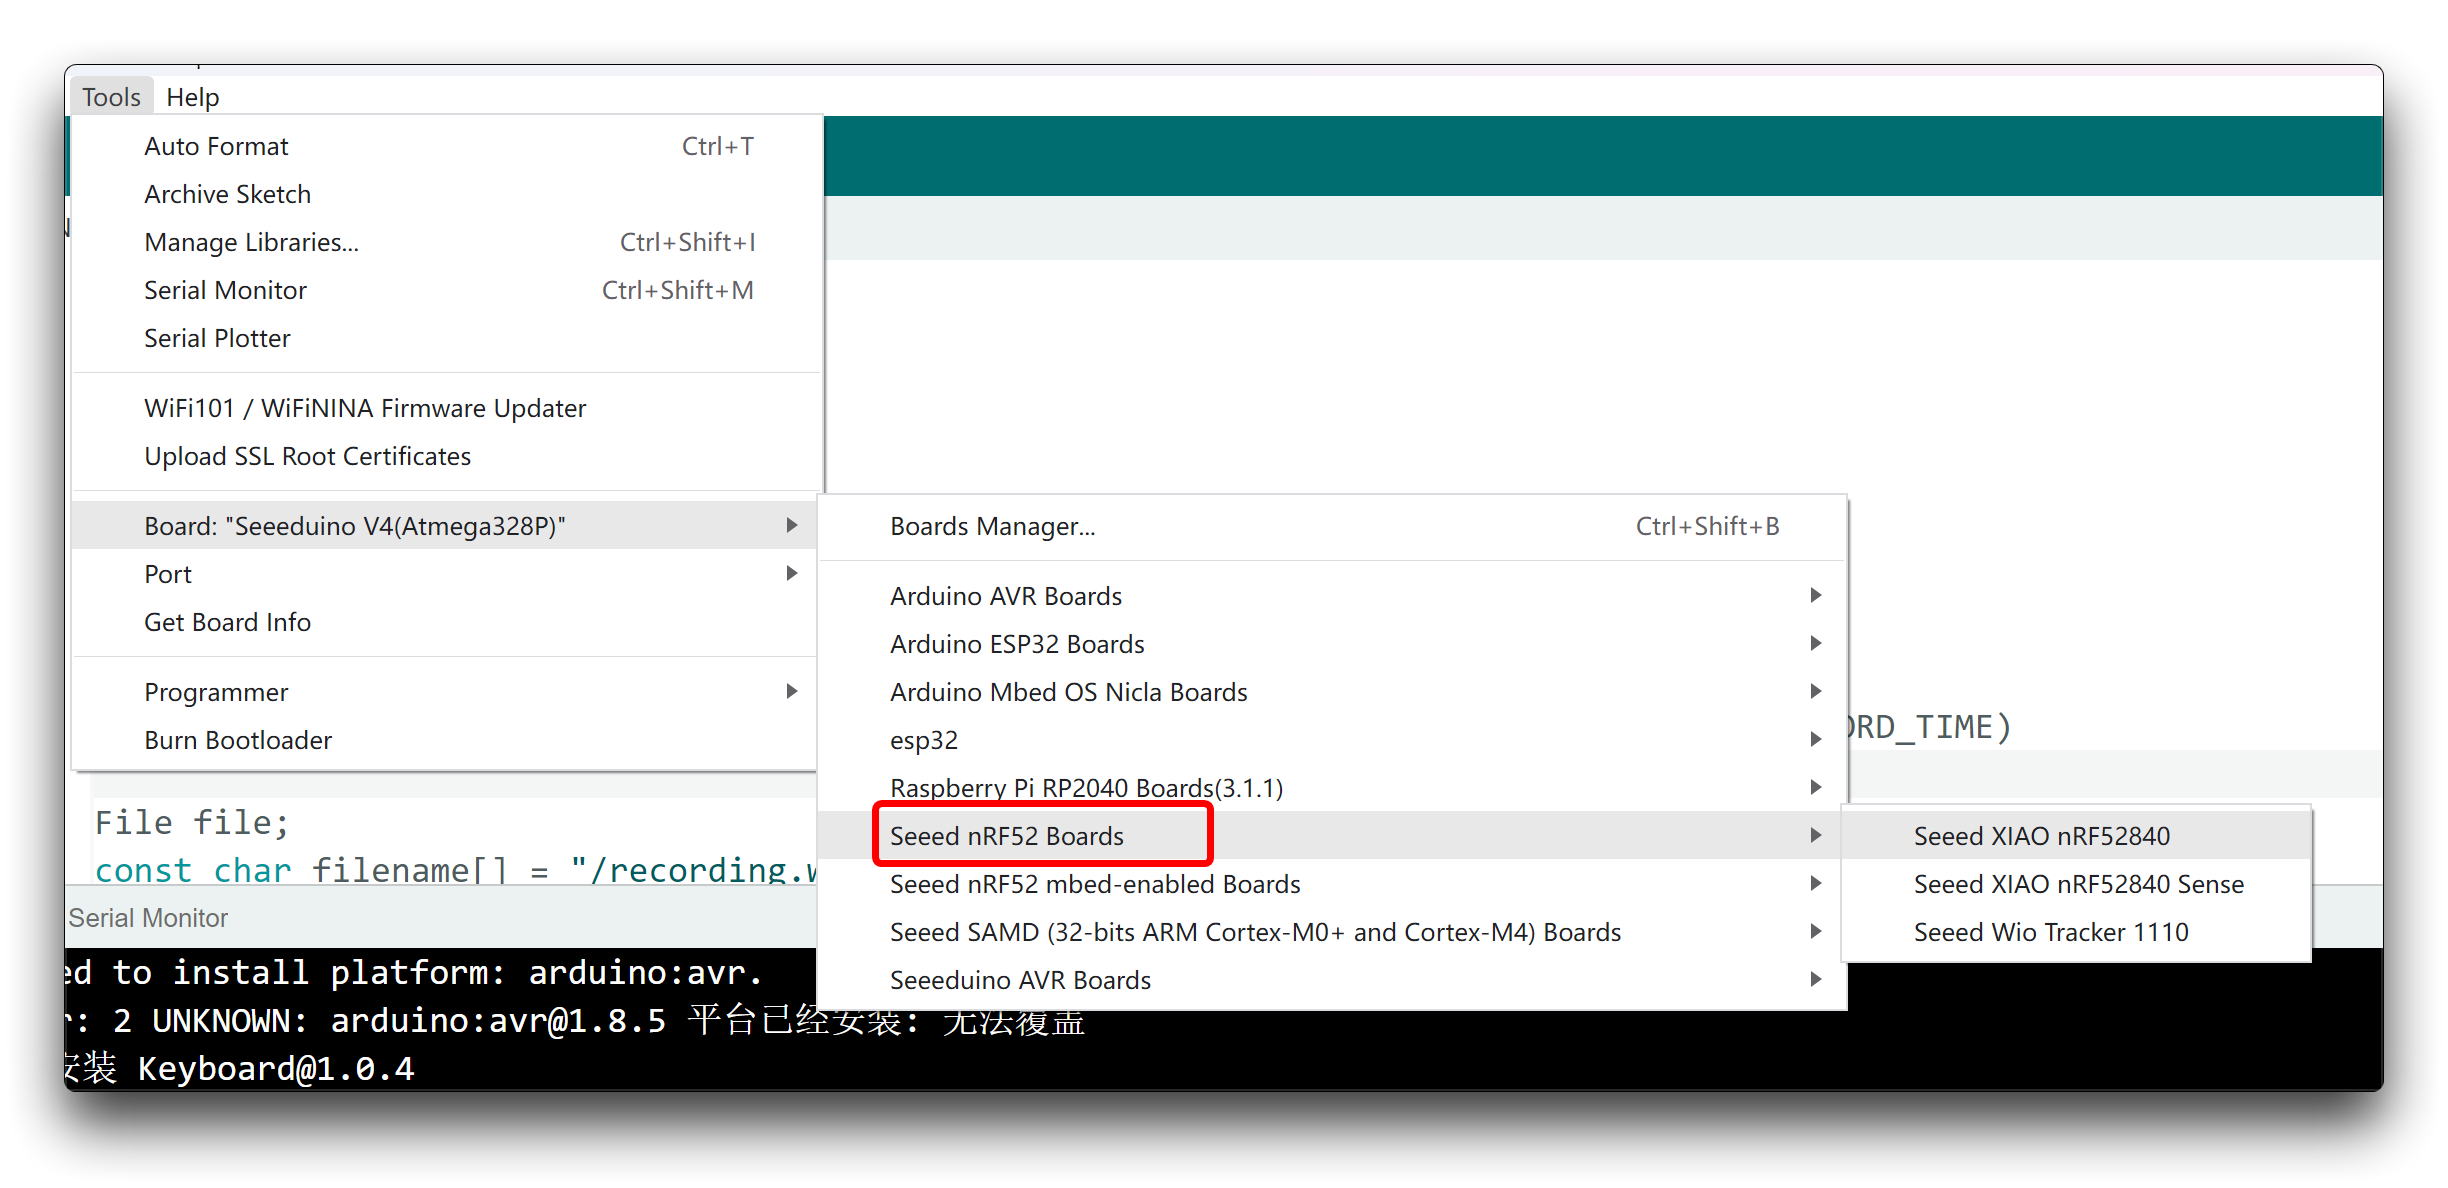Expand the Board: "Seeeduino V4(Atmega328P)" submenu
Screen dimensions: 2448x1188
point(446,526)
